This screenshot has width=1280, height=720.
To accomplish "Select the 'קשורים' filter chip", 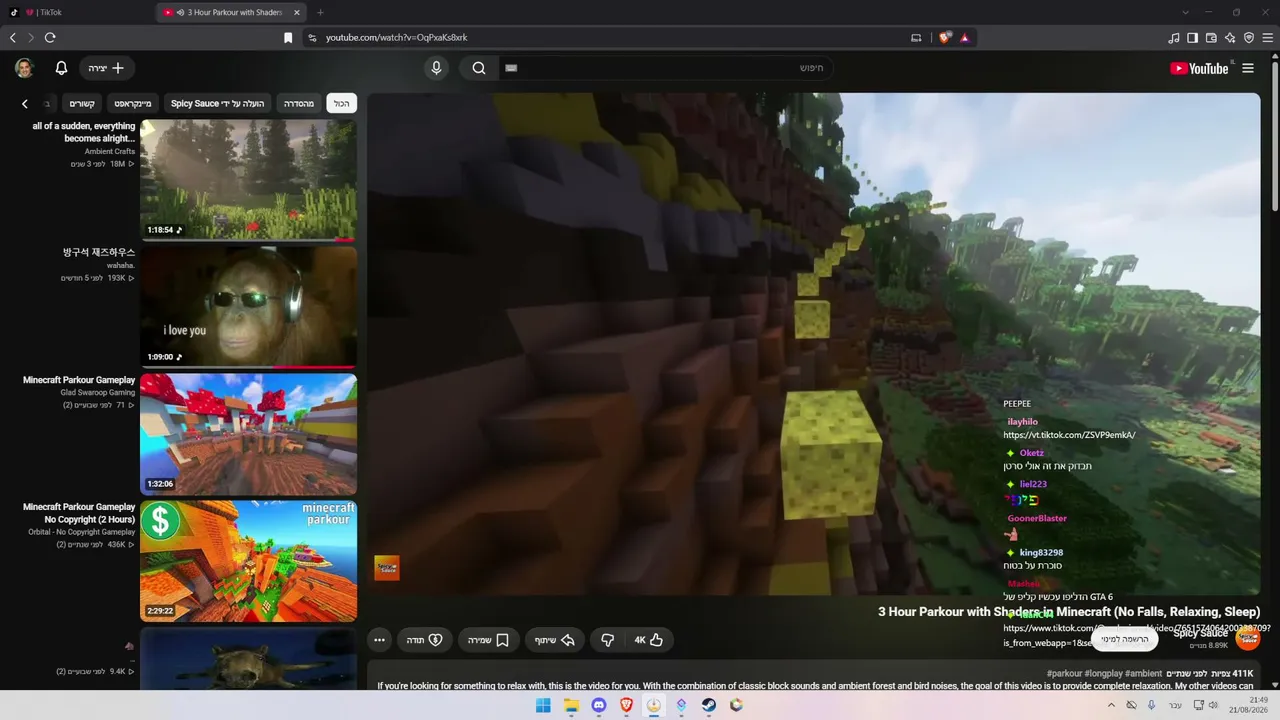I will click(x=82, y=103).
